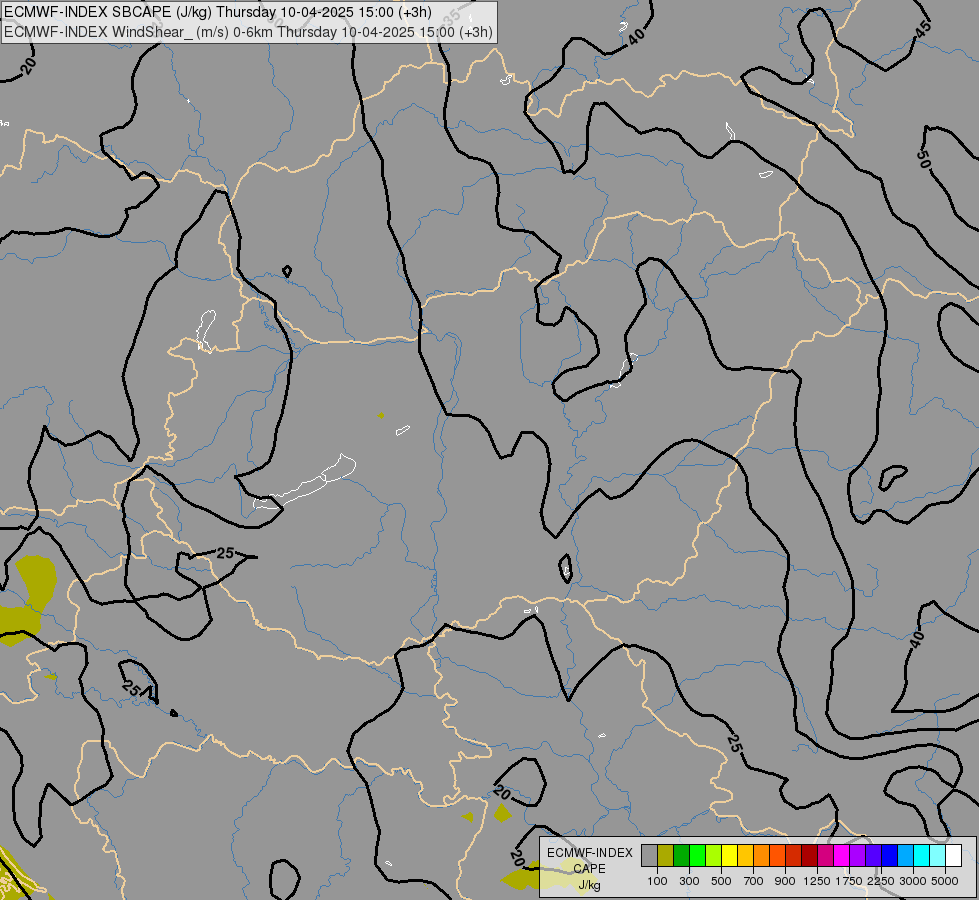
Task: Click the dark red legend swatch
Action: point(810,856)
